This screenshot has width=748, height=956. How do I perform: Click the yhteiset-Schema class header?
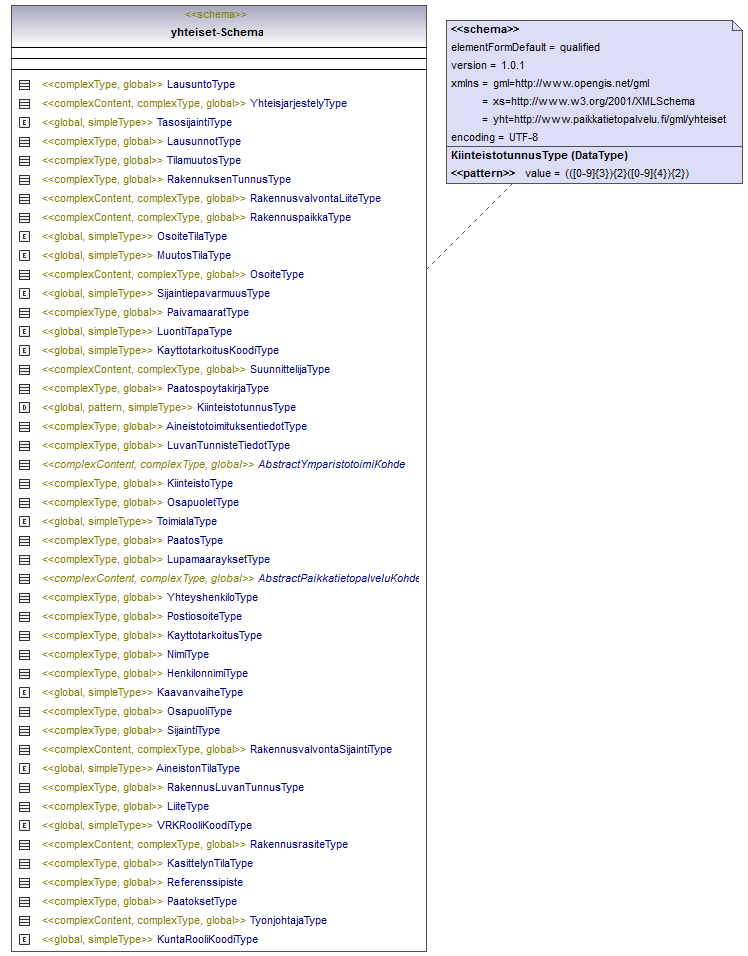217,32
